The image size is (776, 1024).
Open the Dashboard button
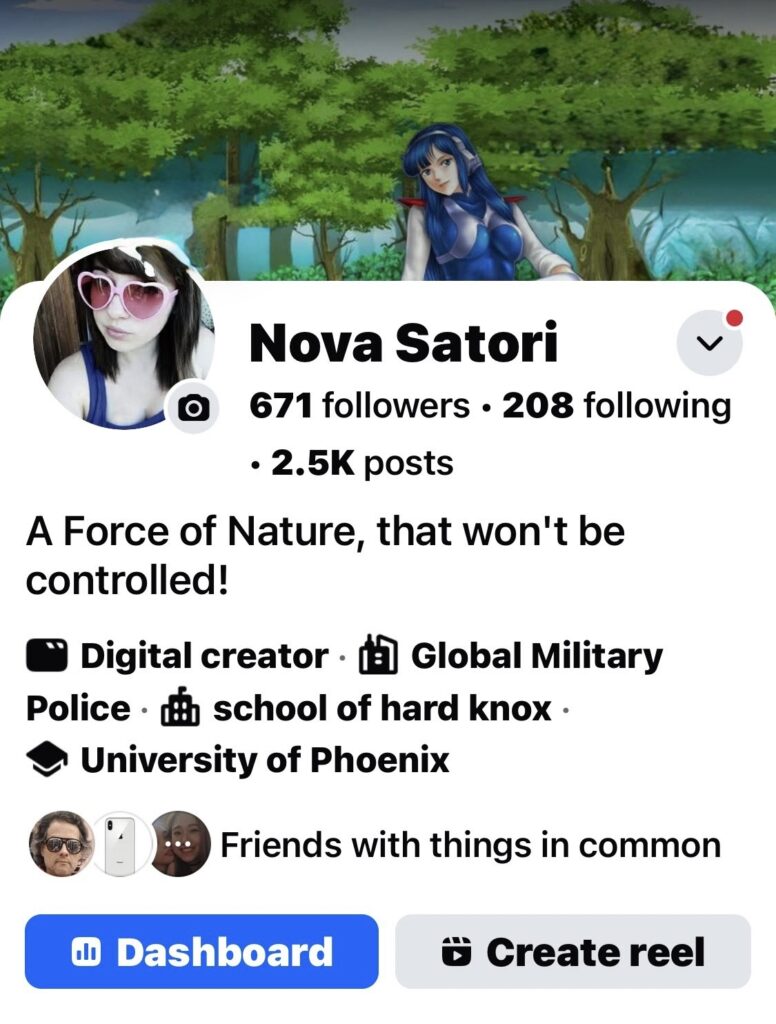[x=202, y=952]
